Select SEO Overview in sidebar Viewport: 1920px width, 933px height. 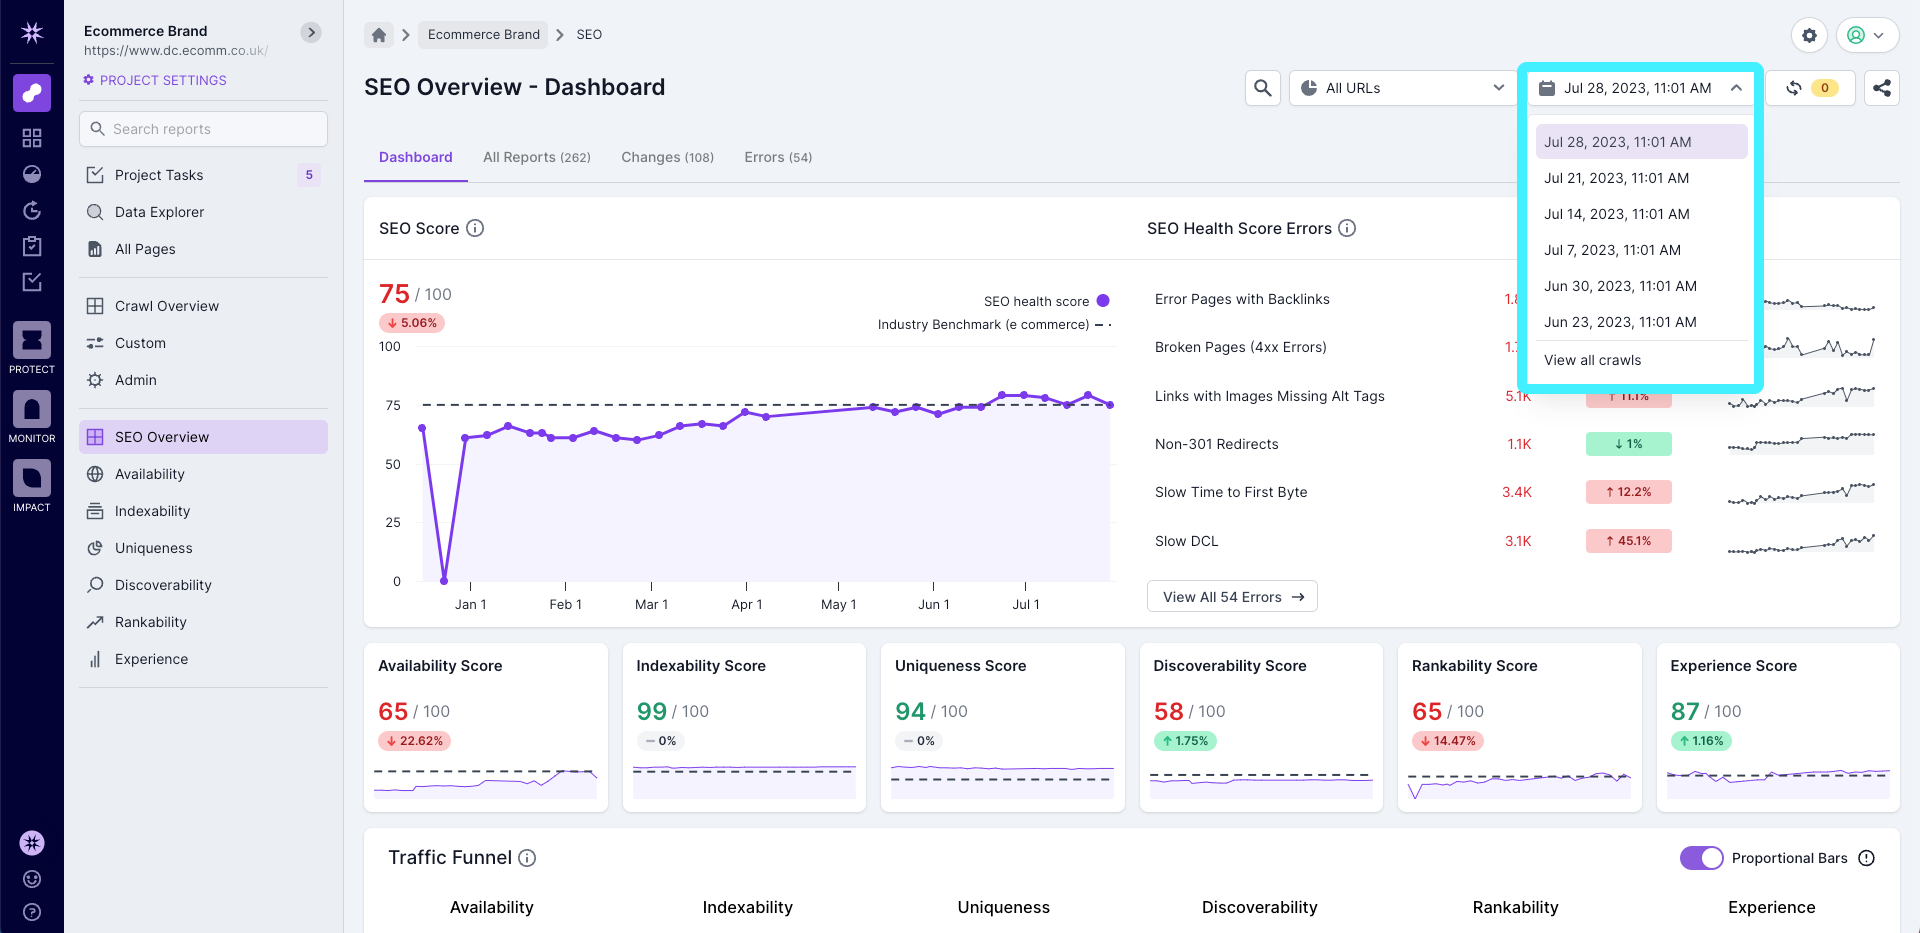tap(203, 437)
